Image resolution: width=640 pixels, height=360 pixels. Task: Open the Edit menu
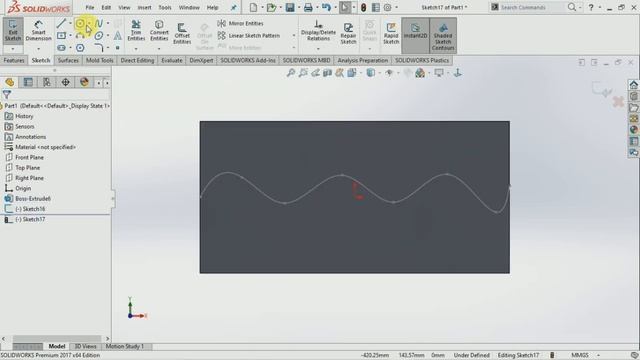[x=106, y=7]
